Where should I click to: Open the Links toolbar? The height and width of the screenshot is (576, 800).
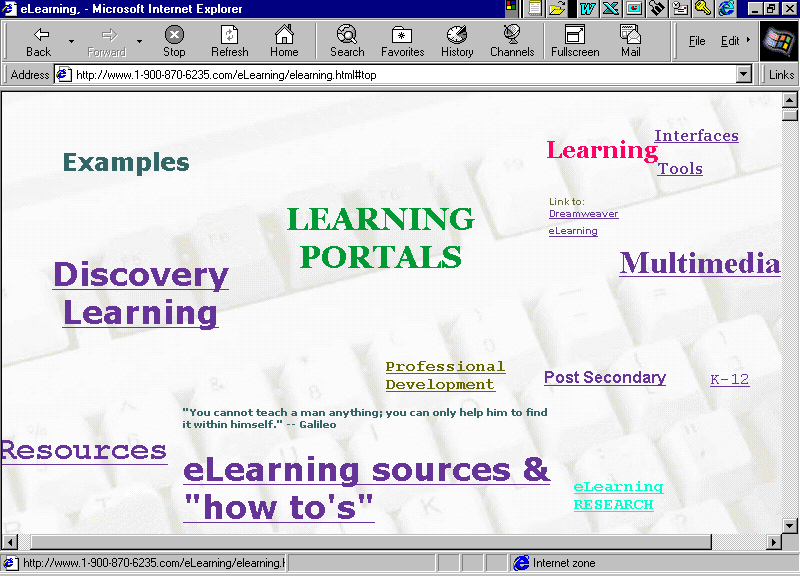coord(781,74)
